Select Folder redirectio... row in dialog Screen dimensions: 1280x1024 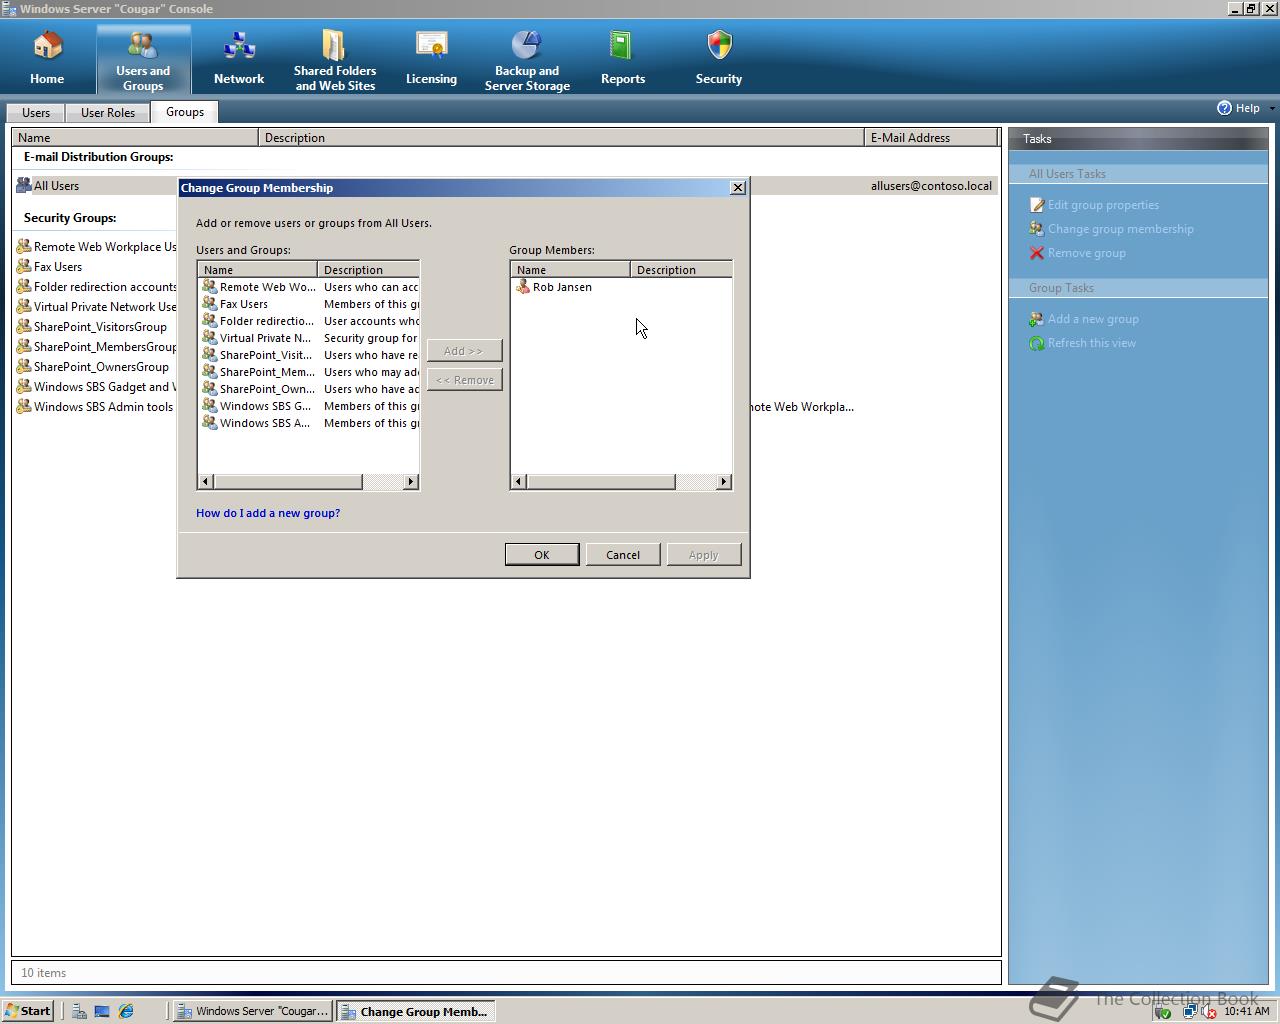point(309,321)
